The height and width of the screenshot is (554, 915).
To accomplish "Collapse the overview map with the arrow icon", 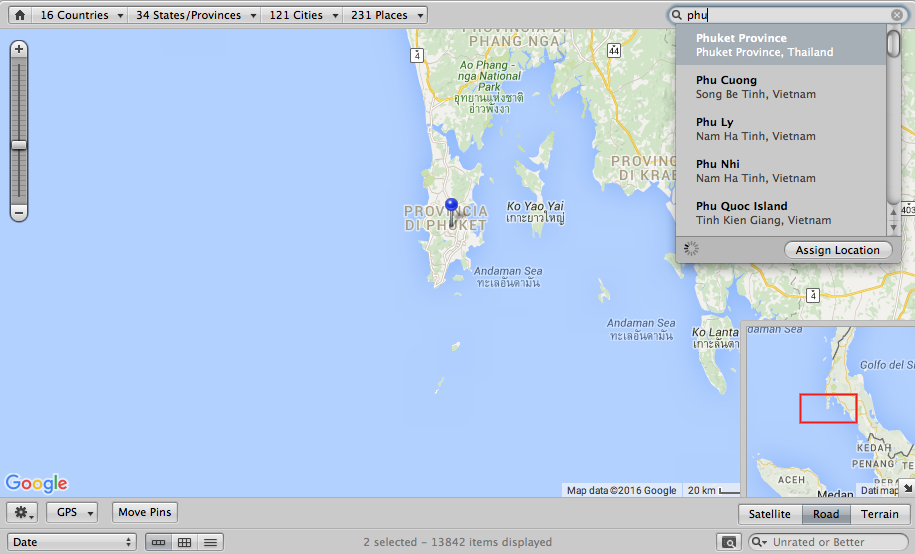I will point(907,487).
